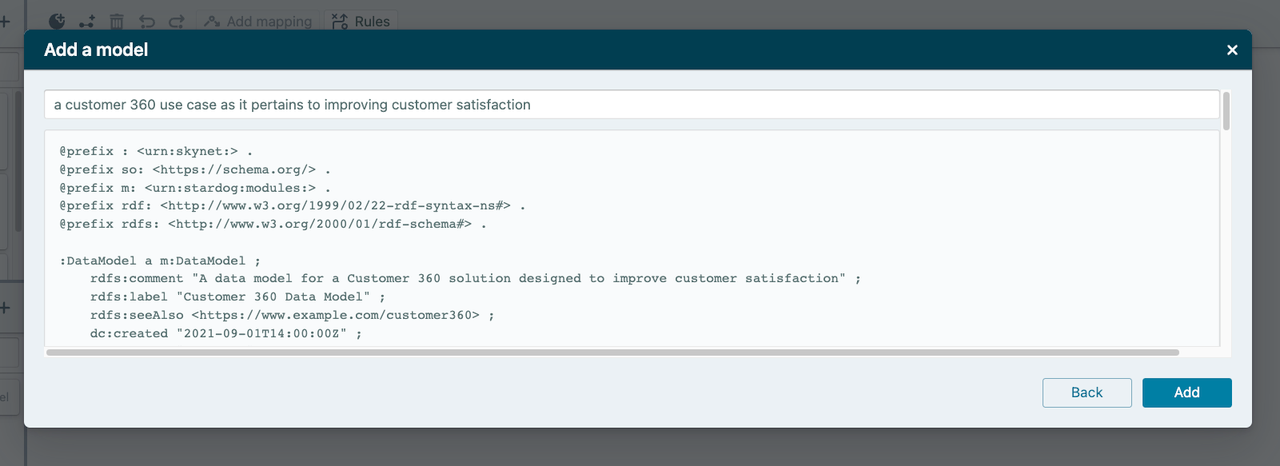Viewport: 1280px width, 466px height.
Task: Click the add class icon in toolbar
Action: click(x=58, y=20)
